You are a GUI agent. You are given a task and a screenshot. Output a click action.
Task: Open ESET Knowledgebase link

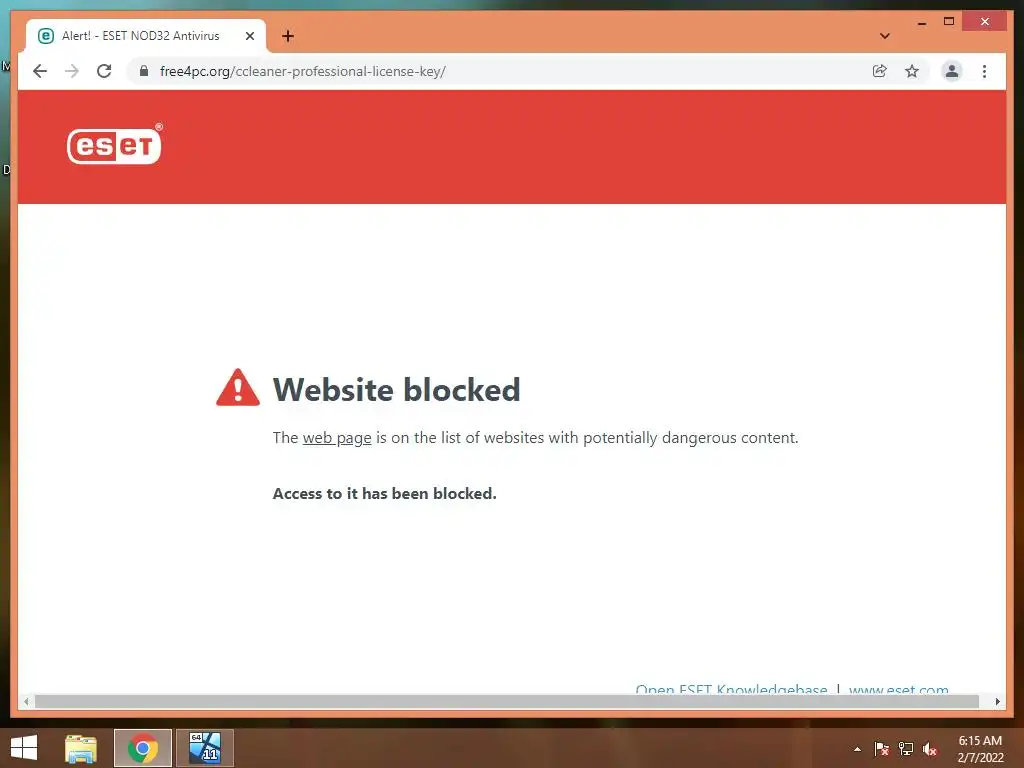[x=731, y=689]
